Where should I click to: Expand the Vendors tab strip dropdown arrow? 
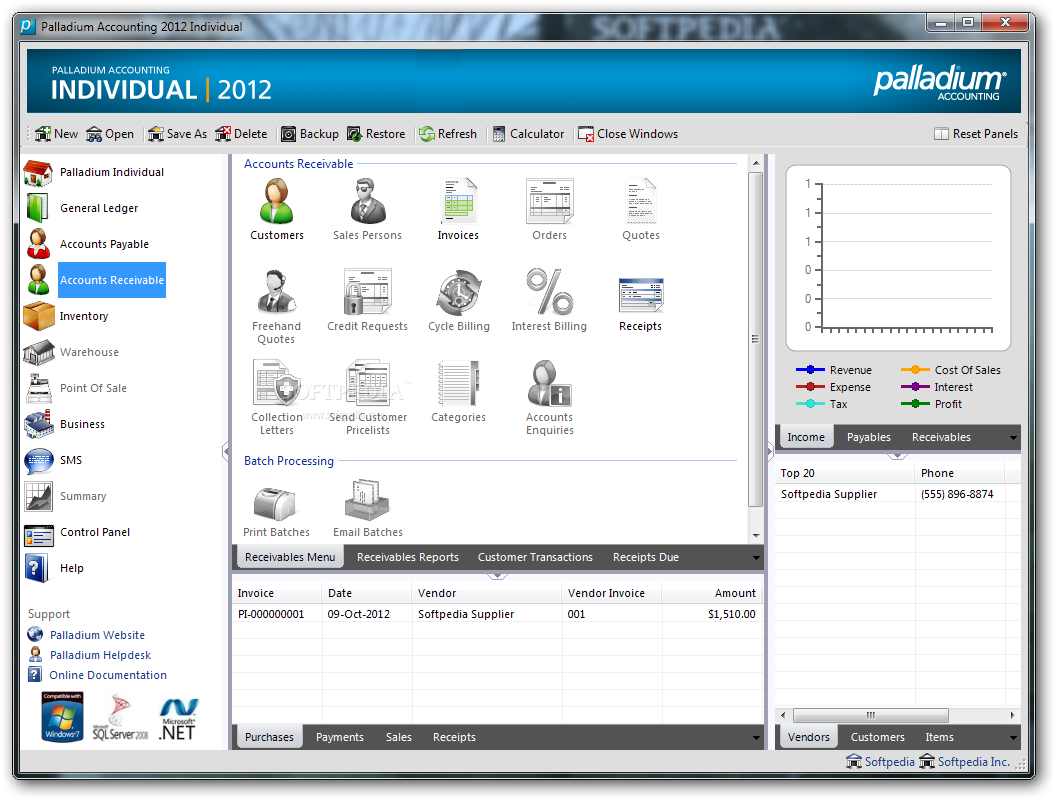(1014, 738)
